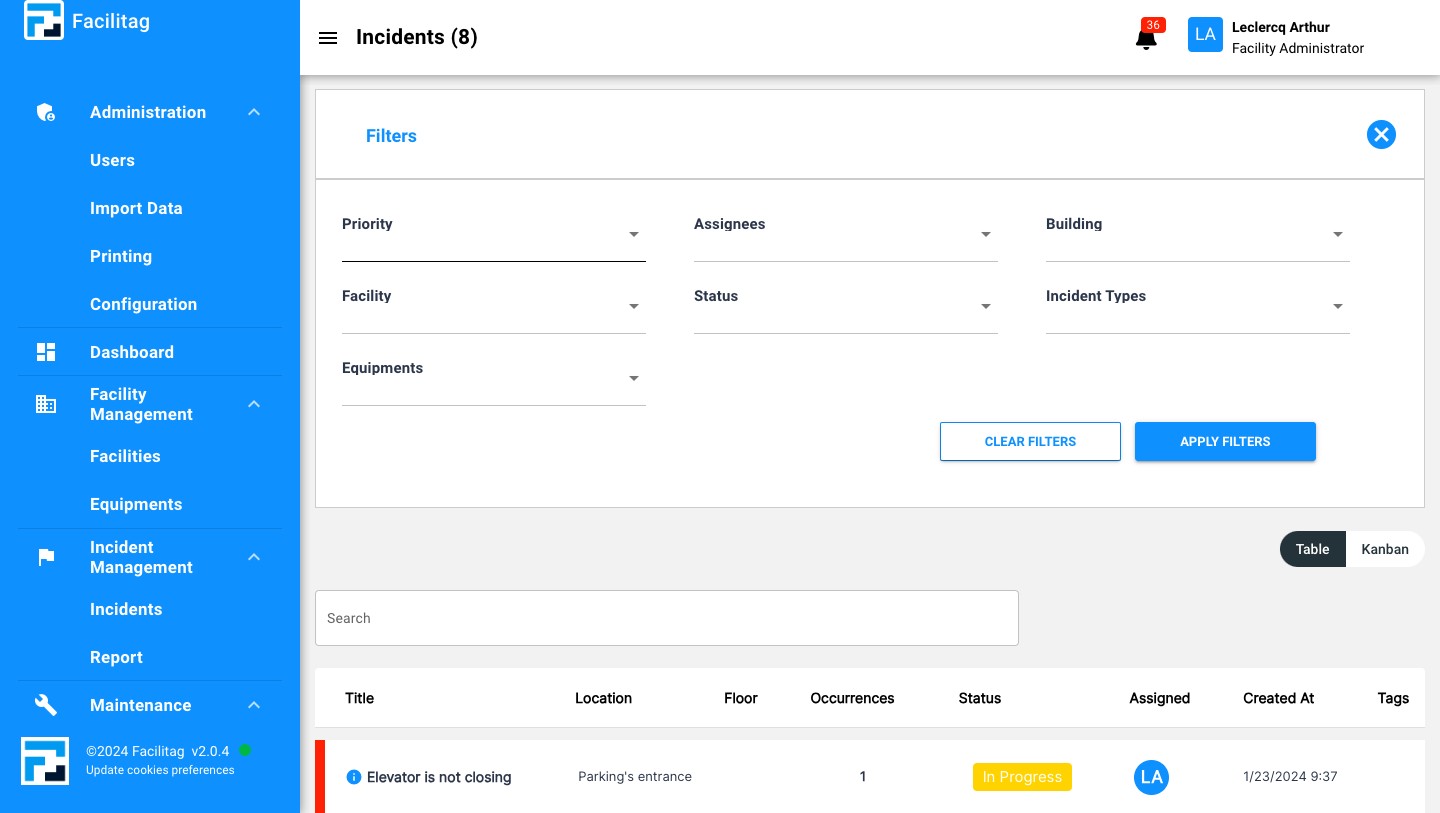
Task: Collapse the Administration section
Action: (x=254, y=112)
